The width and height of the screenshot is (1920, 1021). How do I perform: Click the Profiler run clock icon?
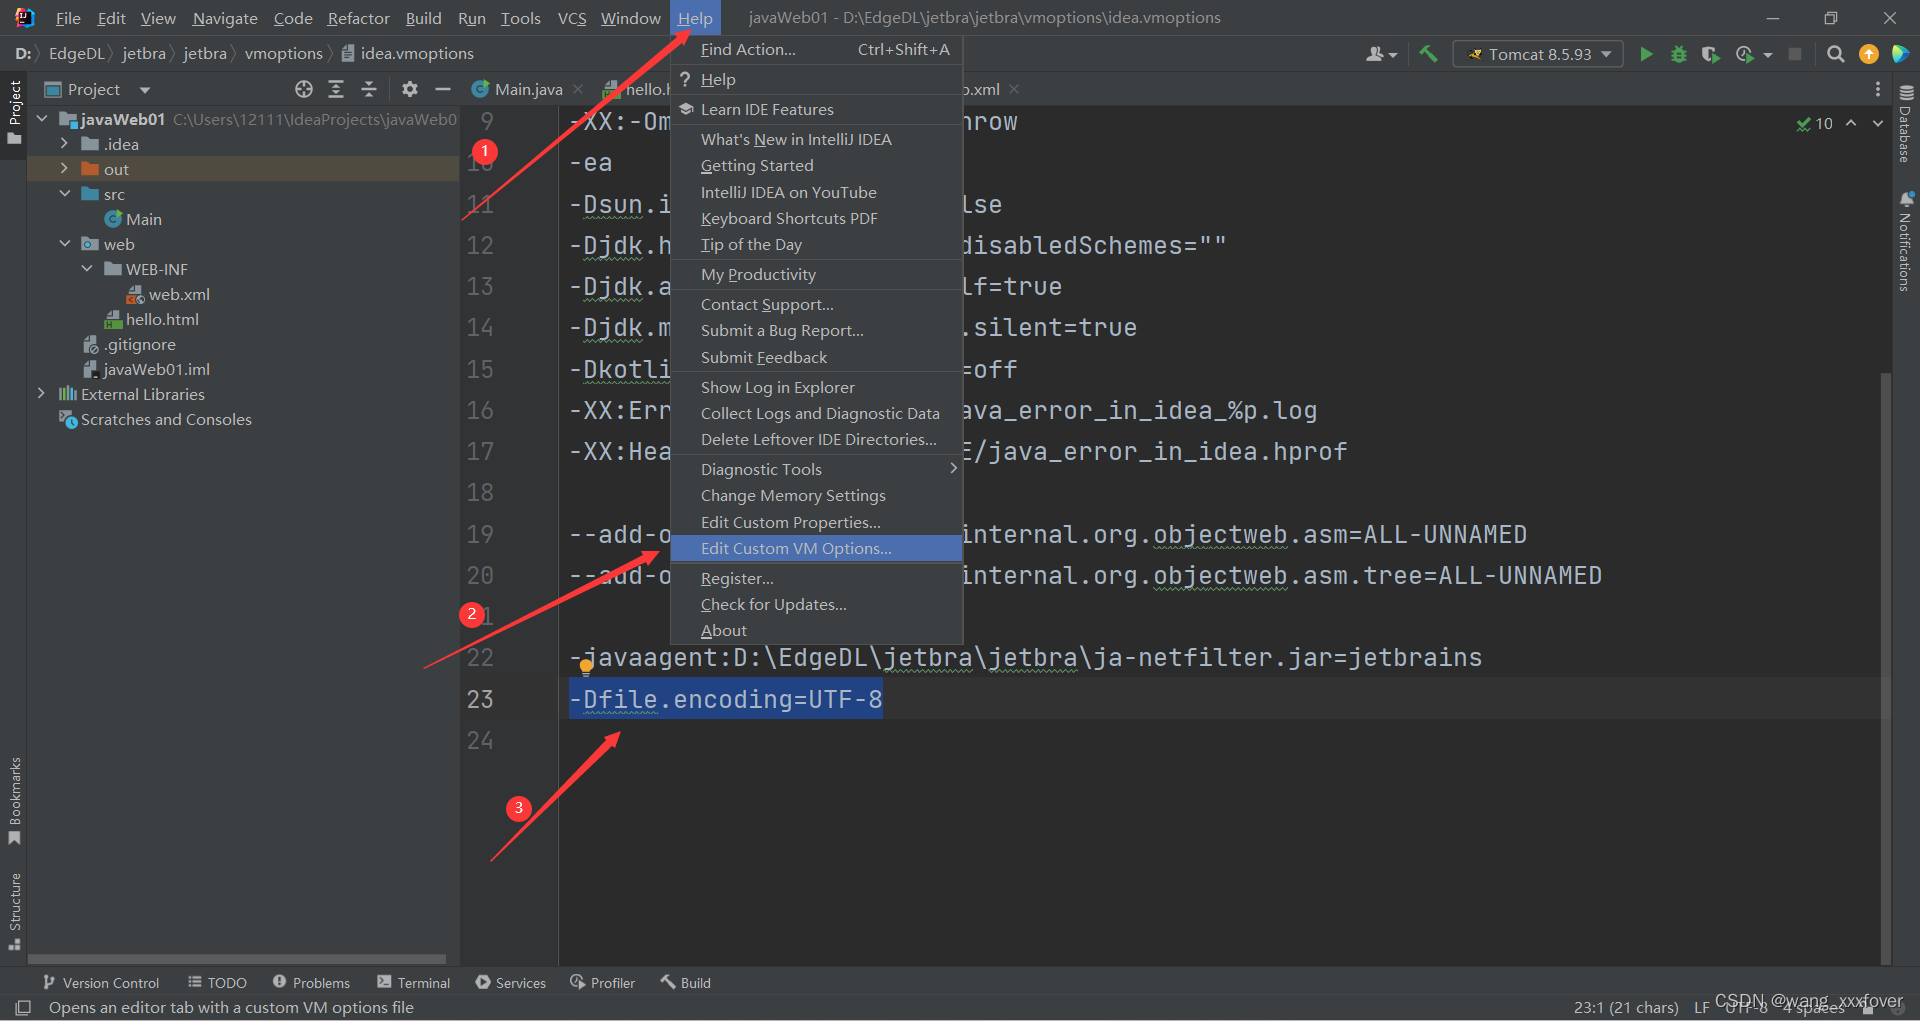click(x=1745, y=54)
